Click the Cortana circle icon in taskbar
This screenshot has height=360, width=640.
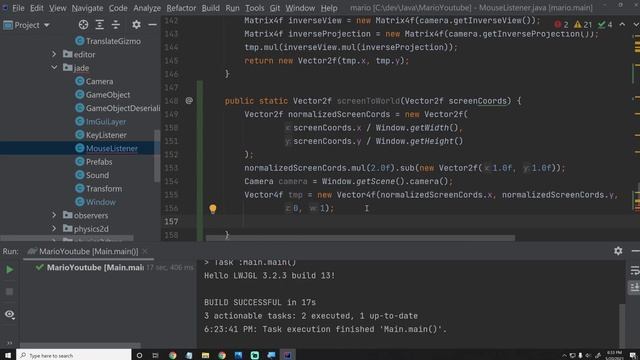coord(139,355)
